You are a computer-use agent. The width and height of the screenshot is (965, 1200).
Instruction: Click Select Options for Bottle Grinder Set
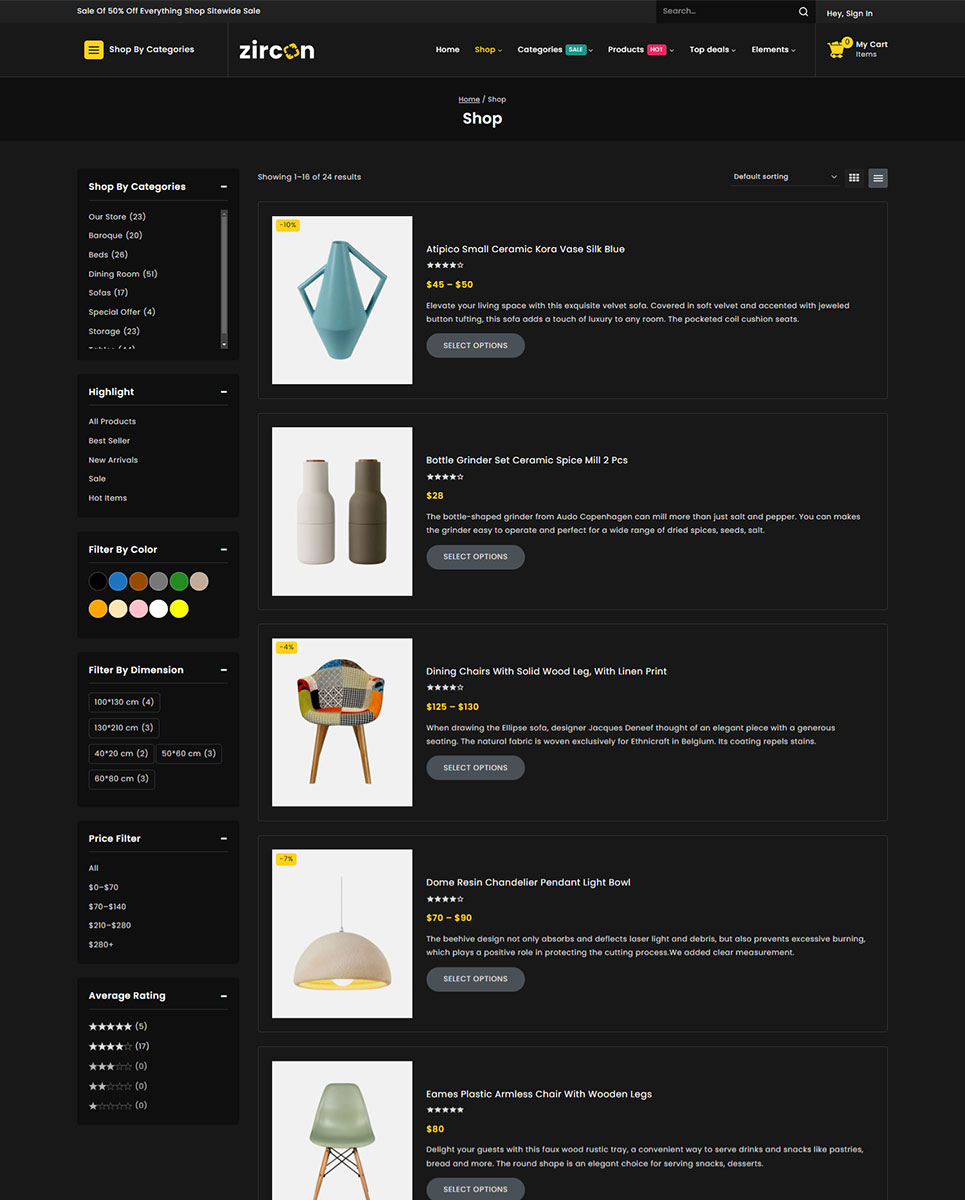point(475,557)
